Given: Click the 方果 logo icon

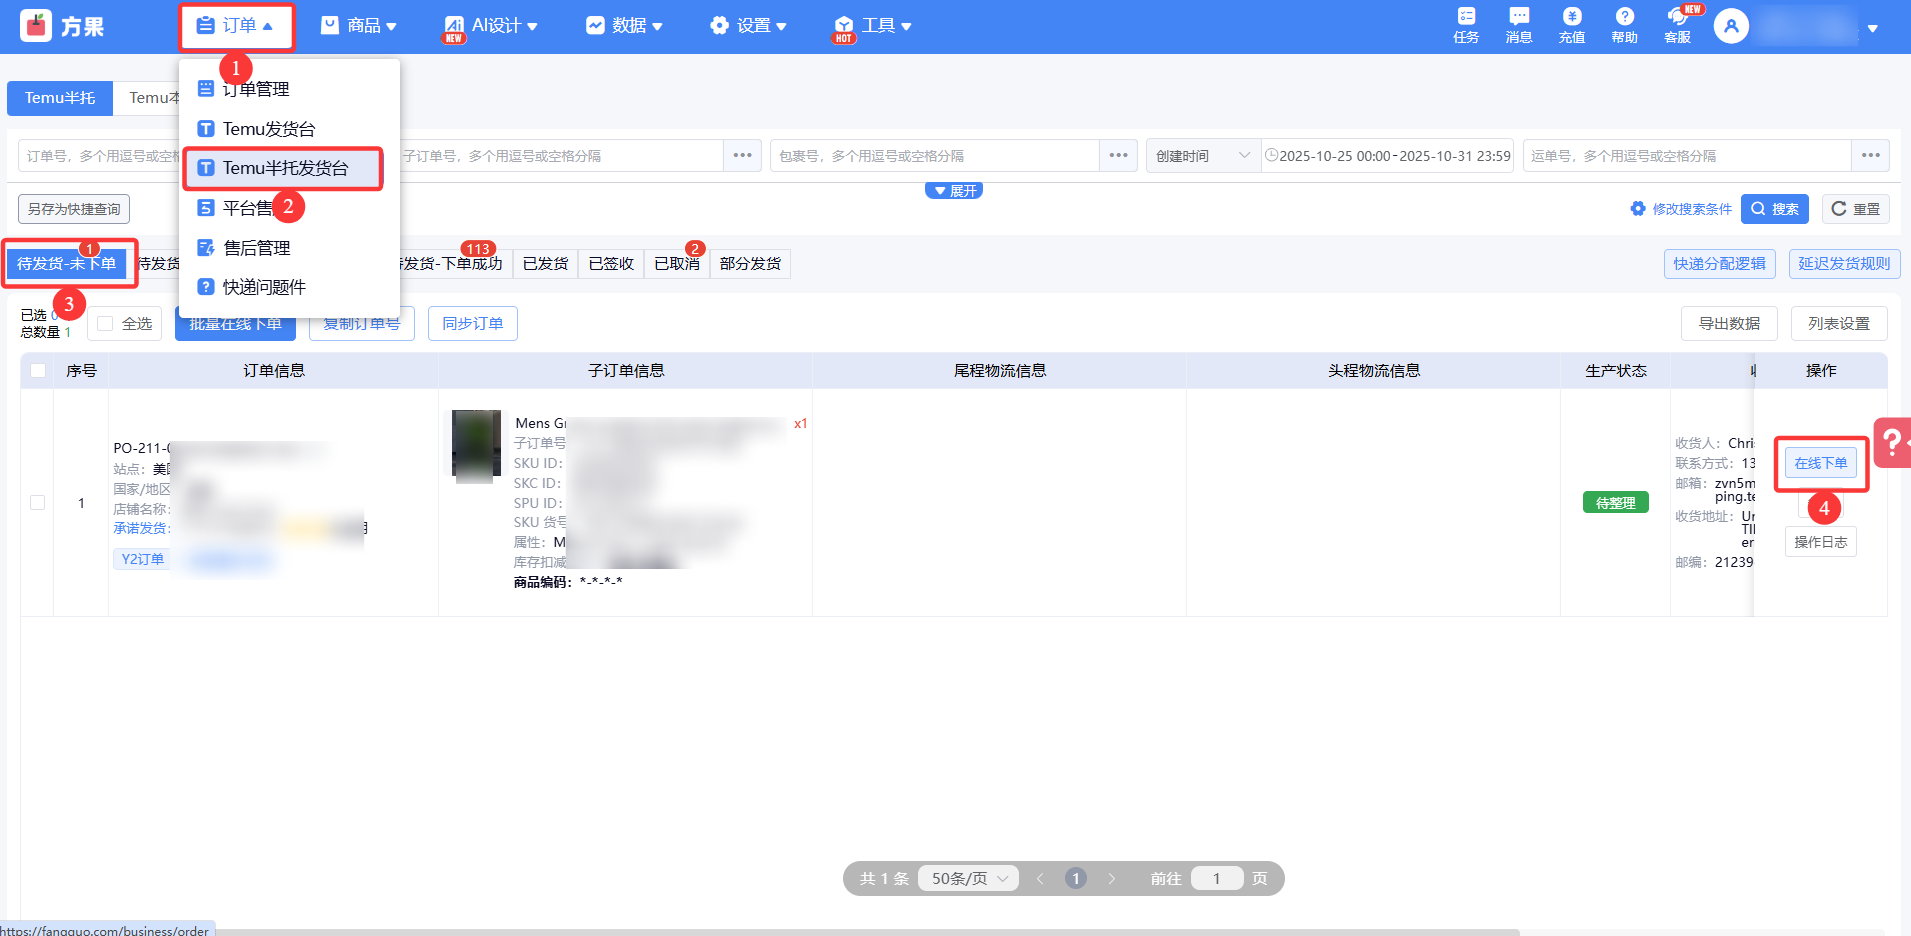Looking at the screenshot, I should 37,26.
